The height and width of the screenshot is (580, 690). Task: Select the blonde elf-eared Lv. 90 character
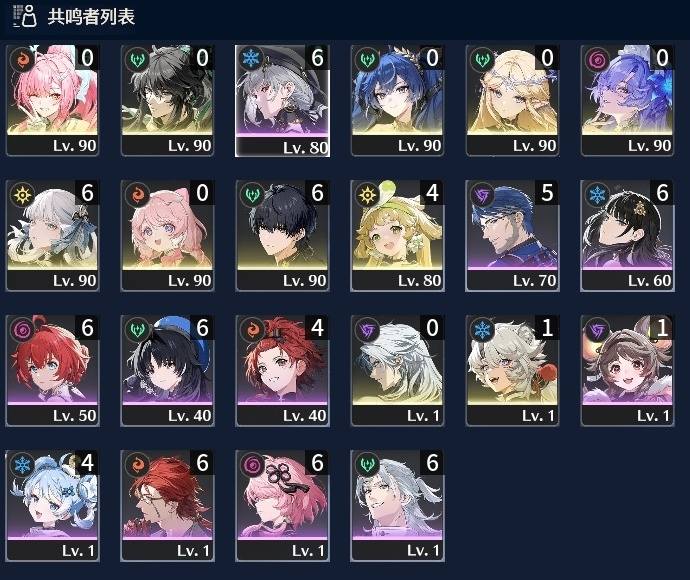512,100
